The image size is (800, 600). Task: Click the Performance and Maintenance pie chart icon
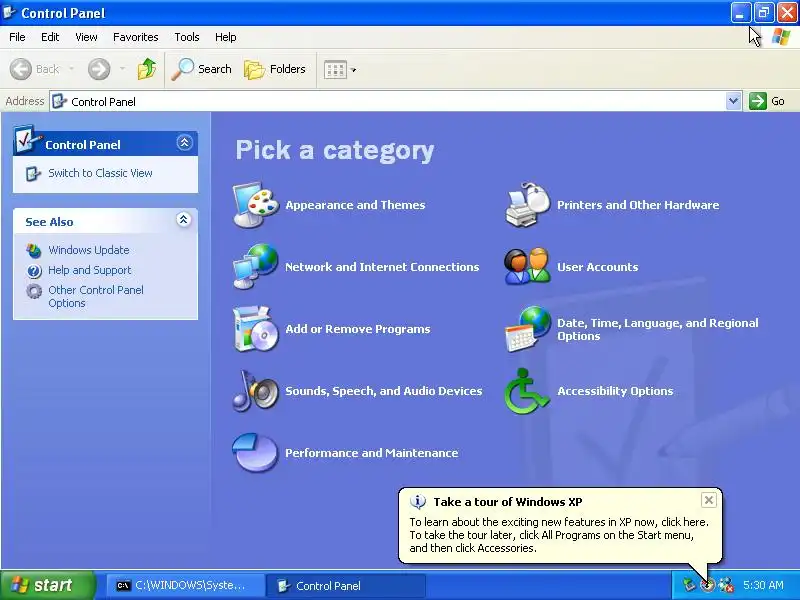(255, 453)
